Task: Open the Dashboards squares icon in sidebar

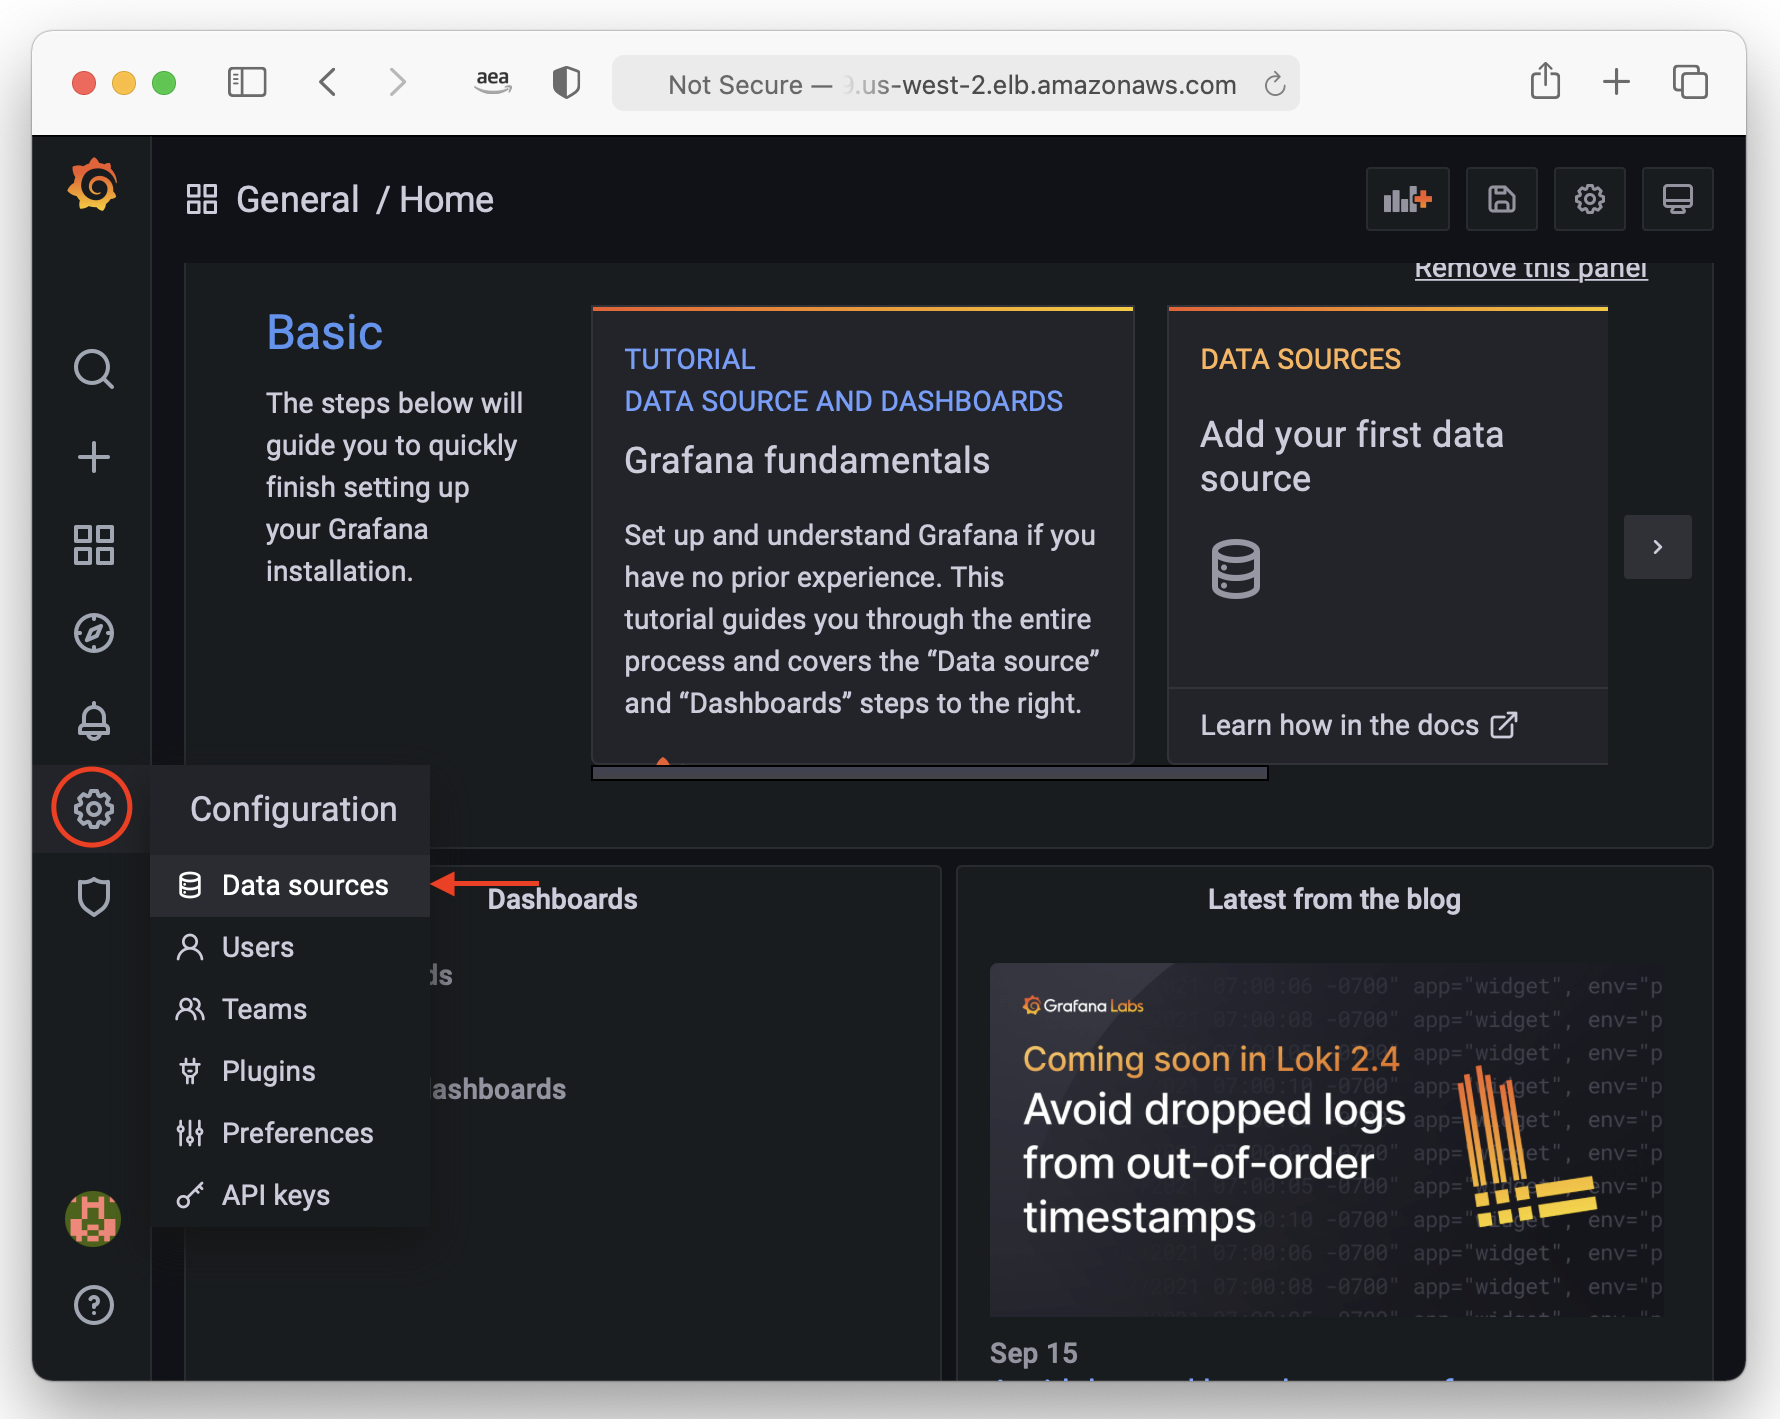Action: 94,545
